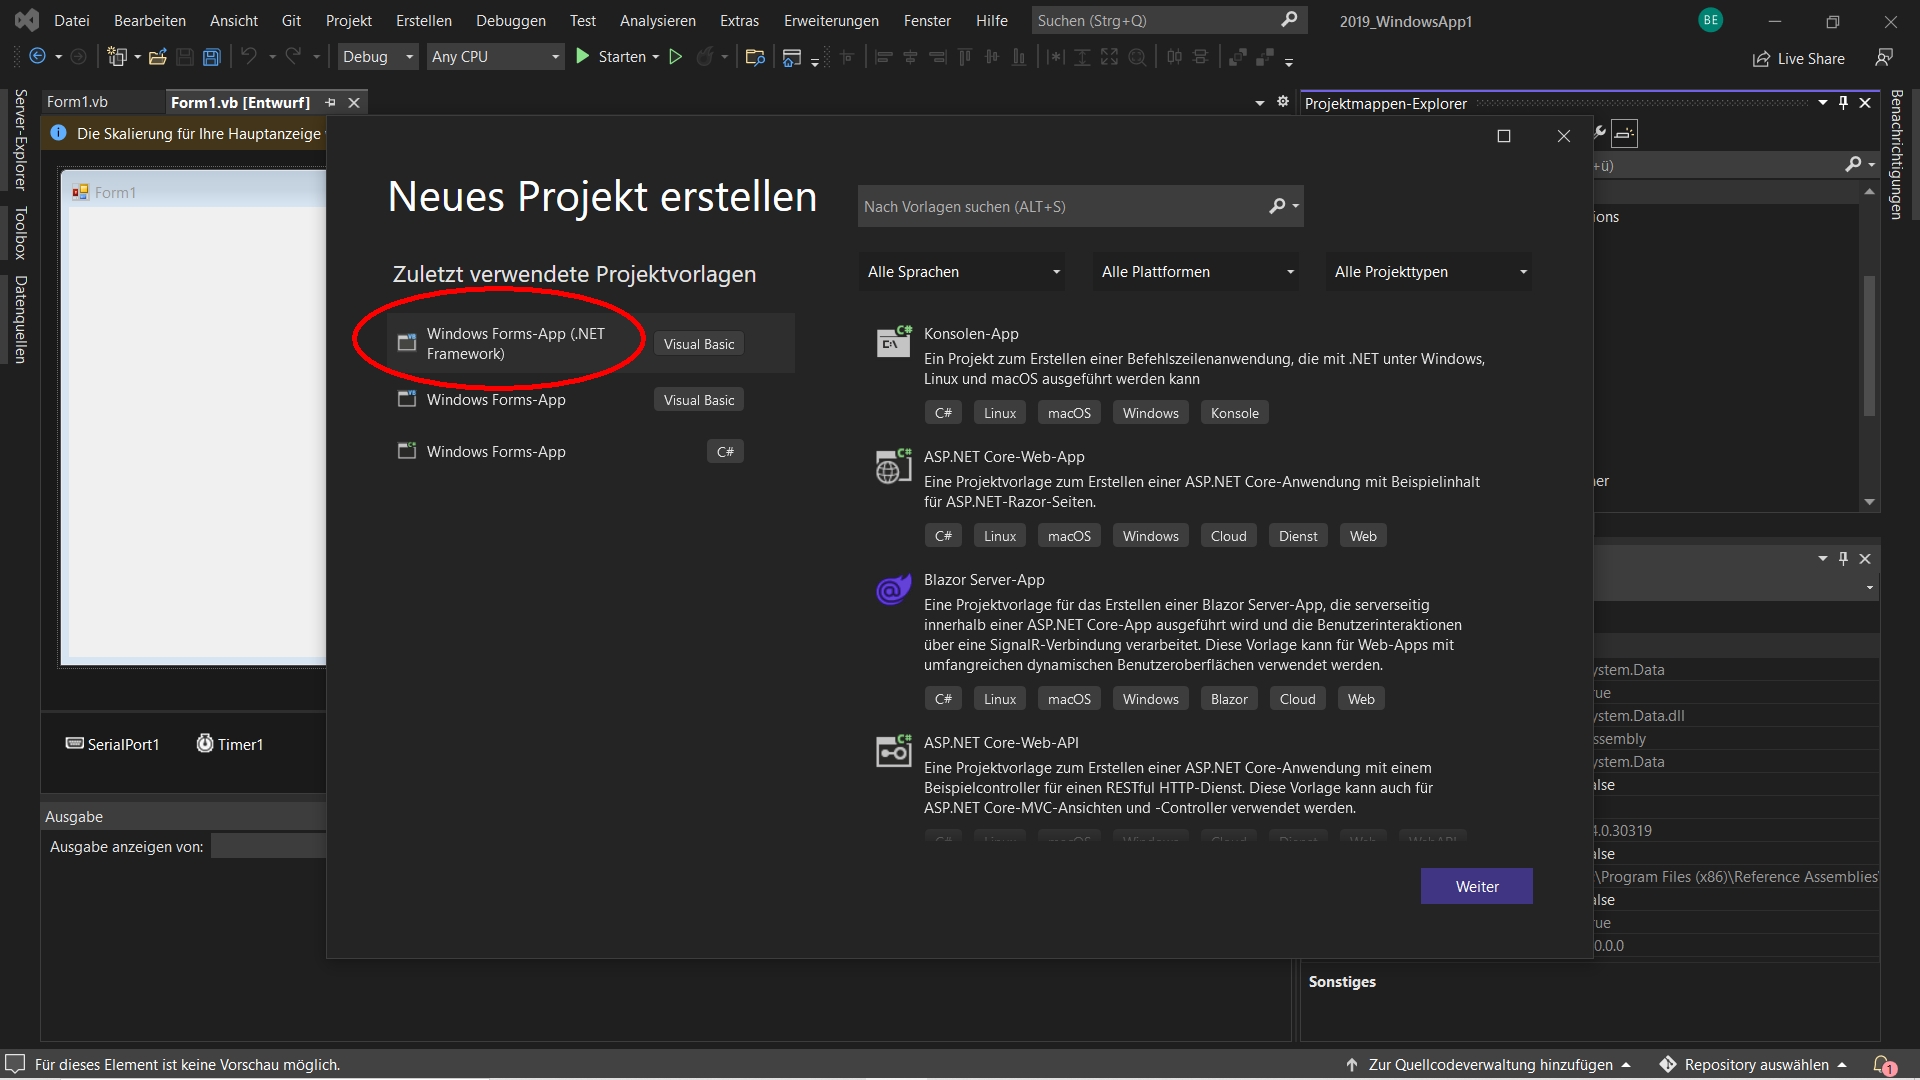Click the Projektmappen-Explorer scrollbar down arrow
This screenshot has height=1080, width=1920.
pos(1869,502)
